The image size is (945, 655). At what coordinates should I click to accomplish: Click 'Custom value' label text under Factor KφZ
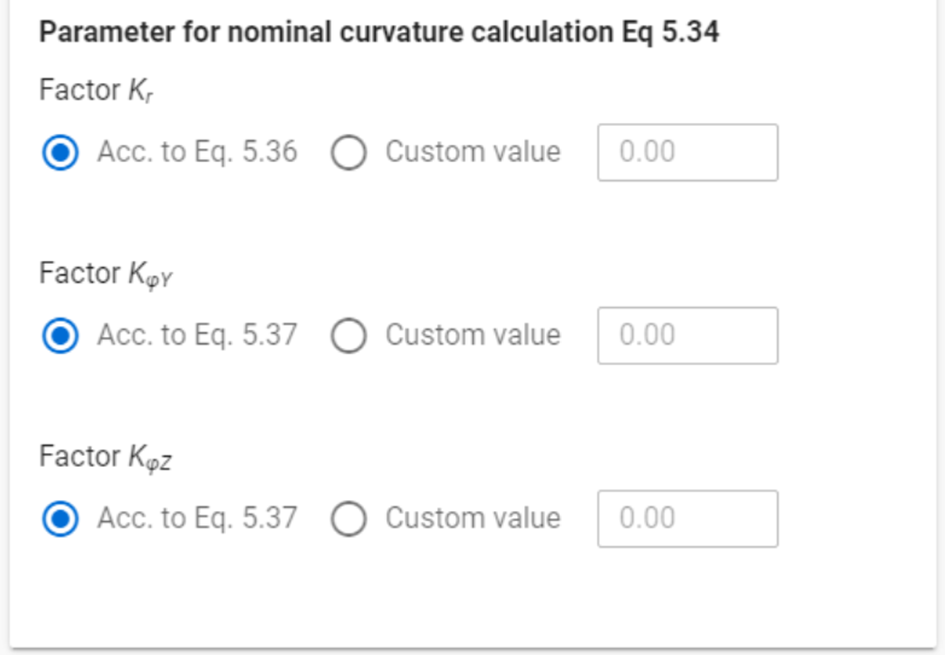click(473, 518)
